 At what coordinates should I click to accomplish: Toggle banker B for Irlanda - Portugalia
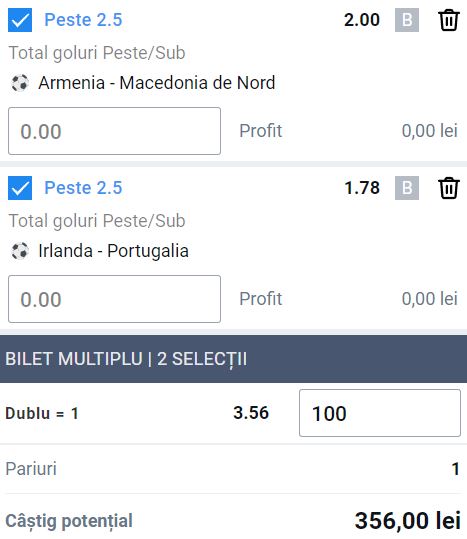407,188
